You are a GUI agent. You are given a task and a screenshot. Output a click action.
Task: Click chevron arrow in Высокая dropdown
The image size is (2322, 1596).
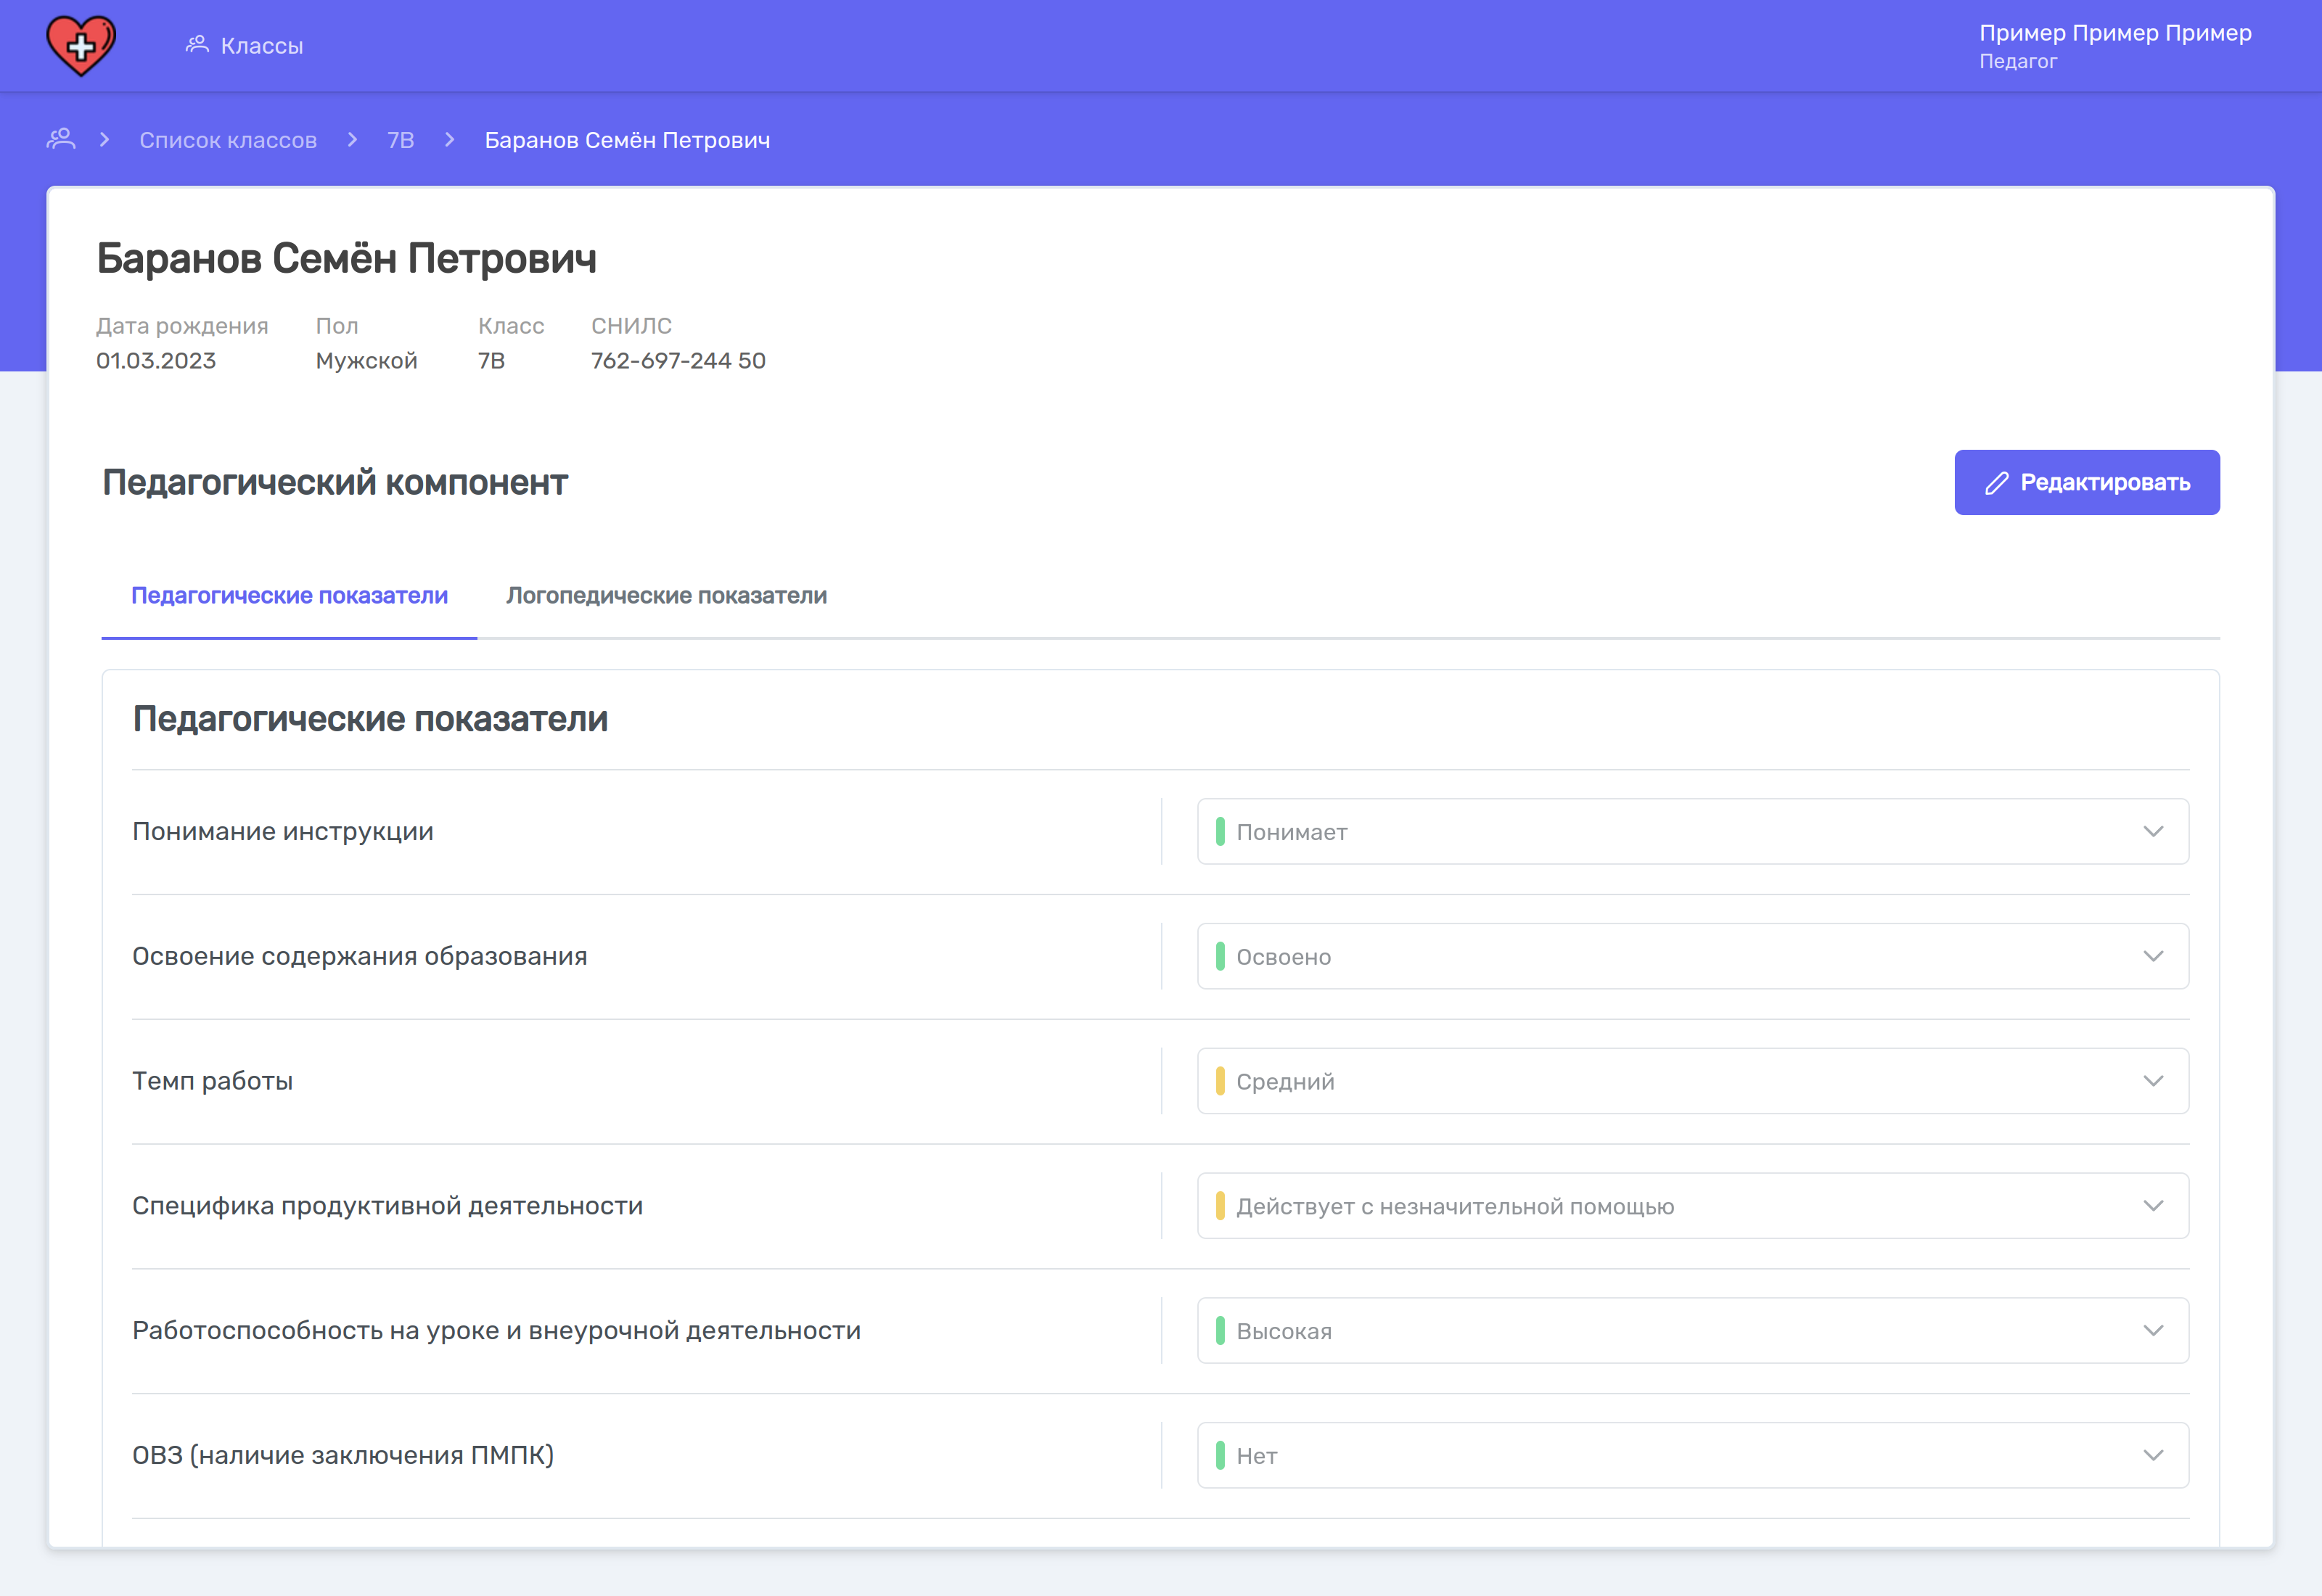[x=2153, y=1331]
